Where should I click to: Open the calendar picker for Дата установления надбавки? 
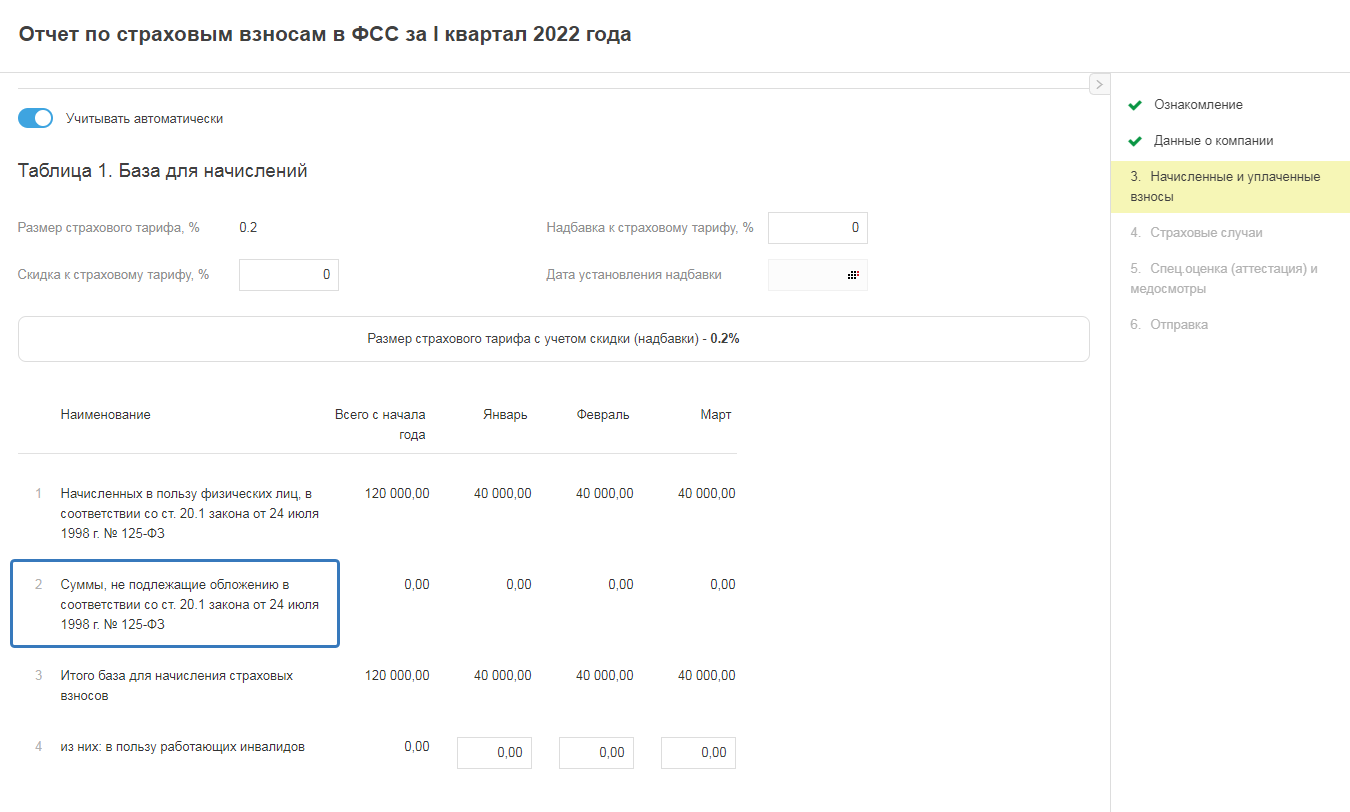[854, 275]
